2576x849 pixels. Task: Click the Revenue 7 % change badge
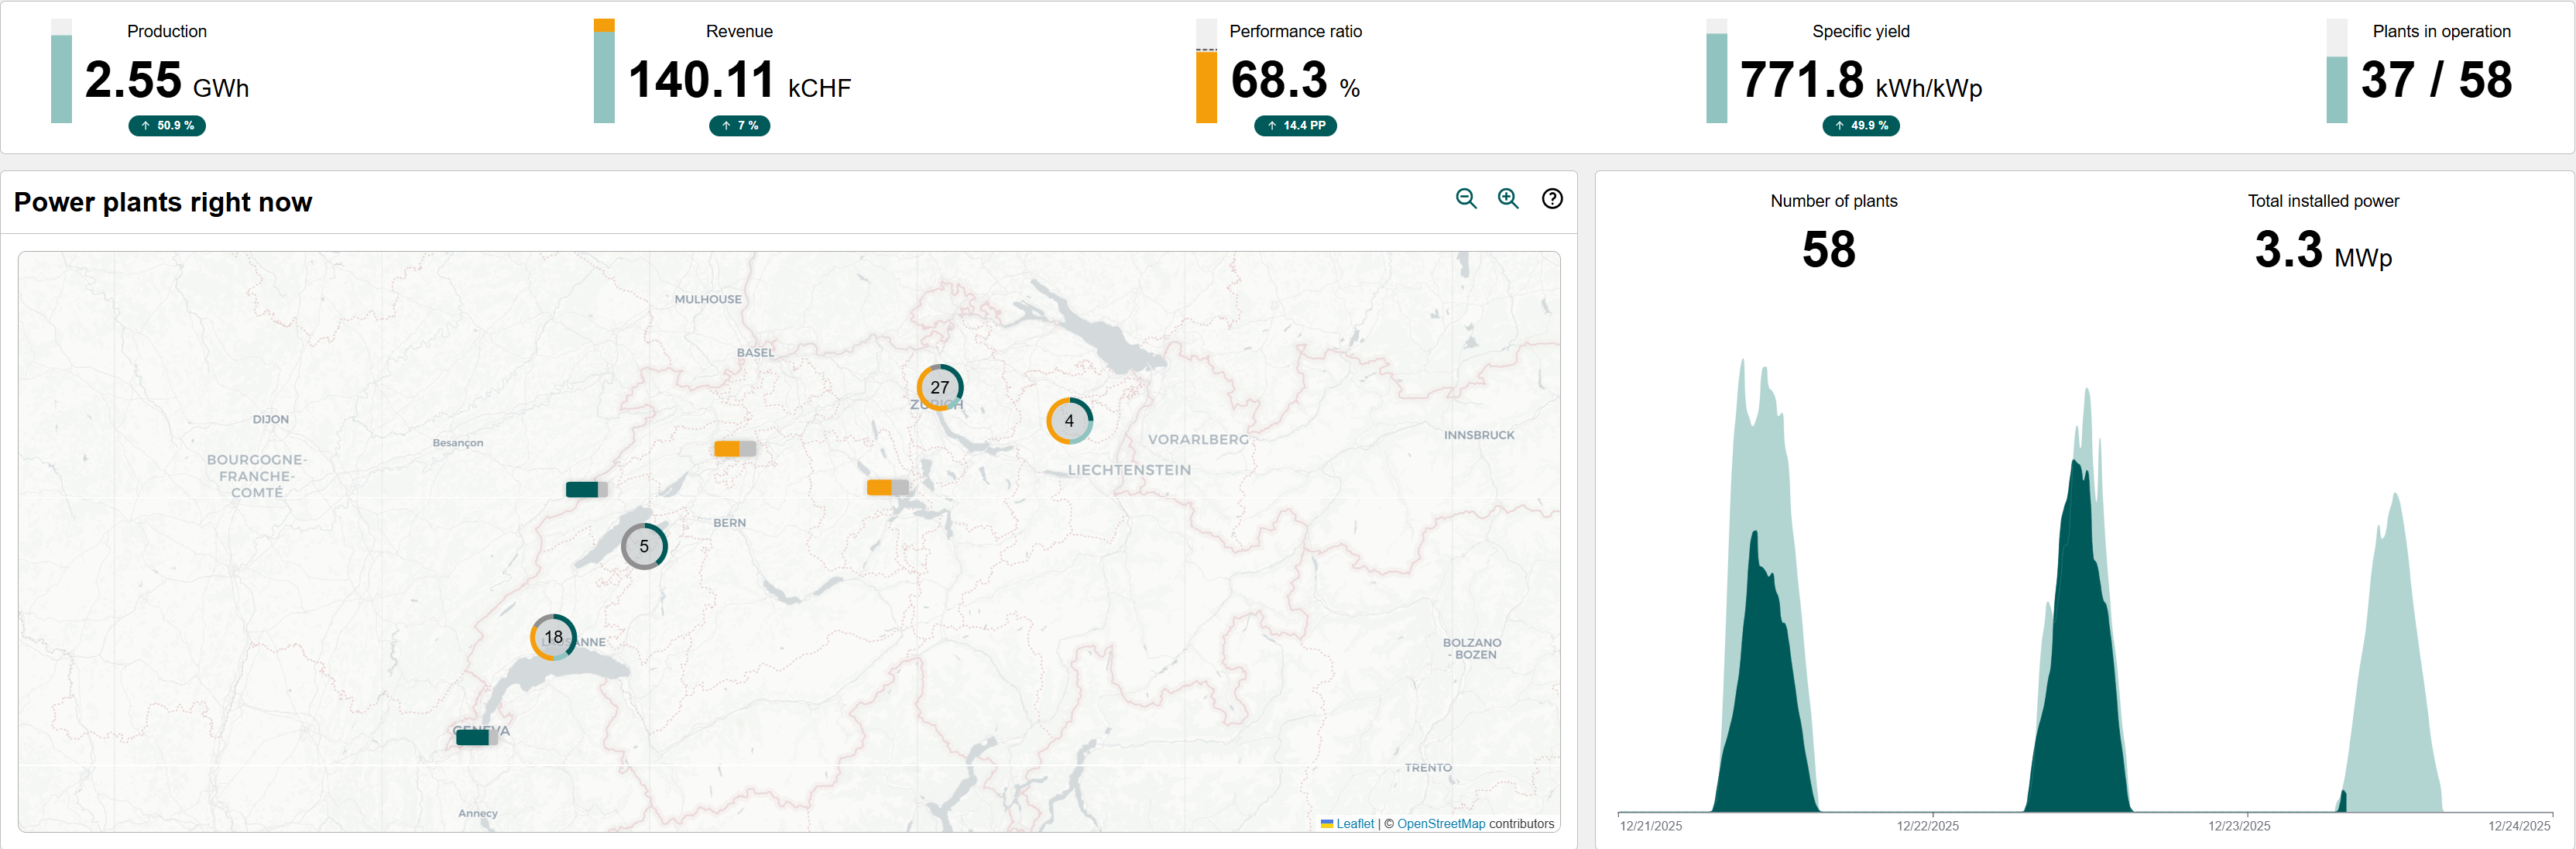point(739,126)
